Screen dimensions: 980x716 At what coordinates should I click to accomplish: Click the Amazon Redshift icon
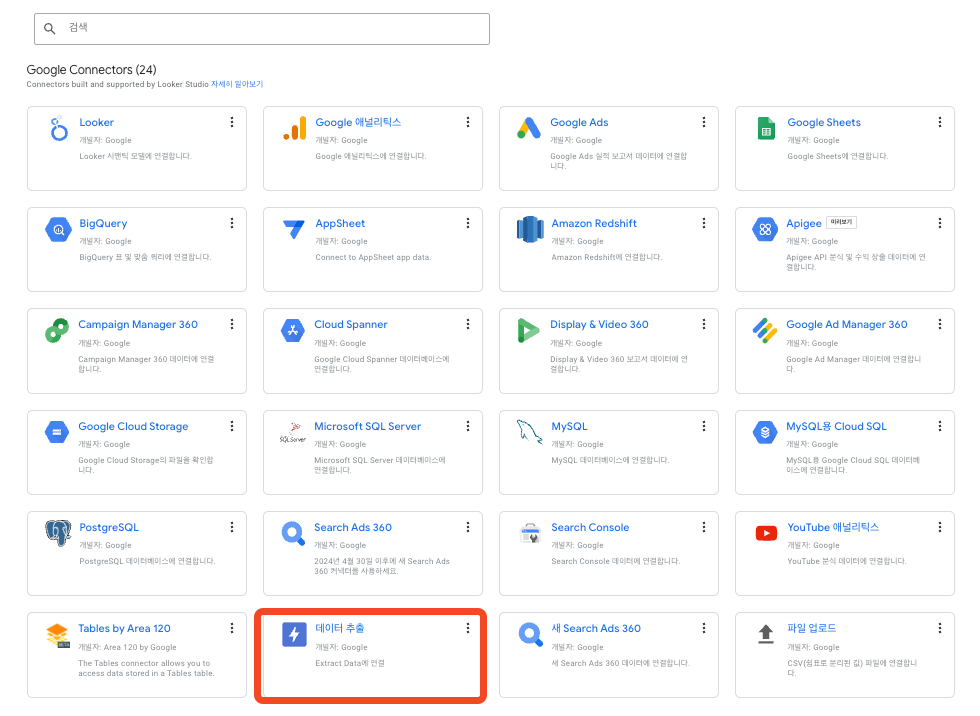pyautogui.click(x=530, y=229)
